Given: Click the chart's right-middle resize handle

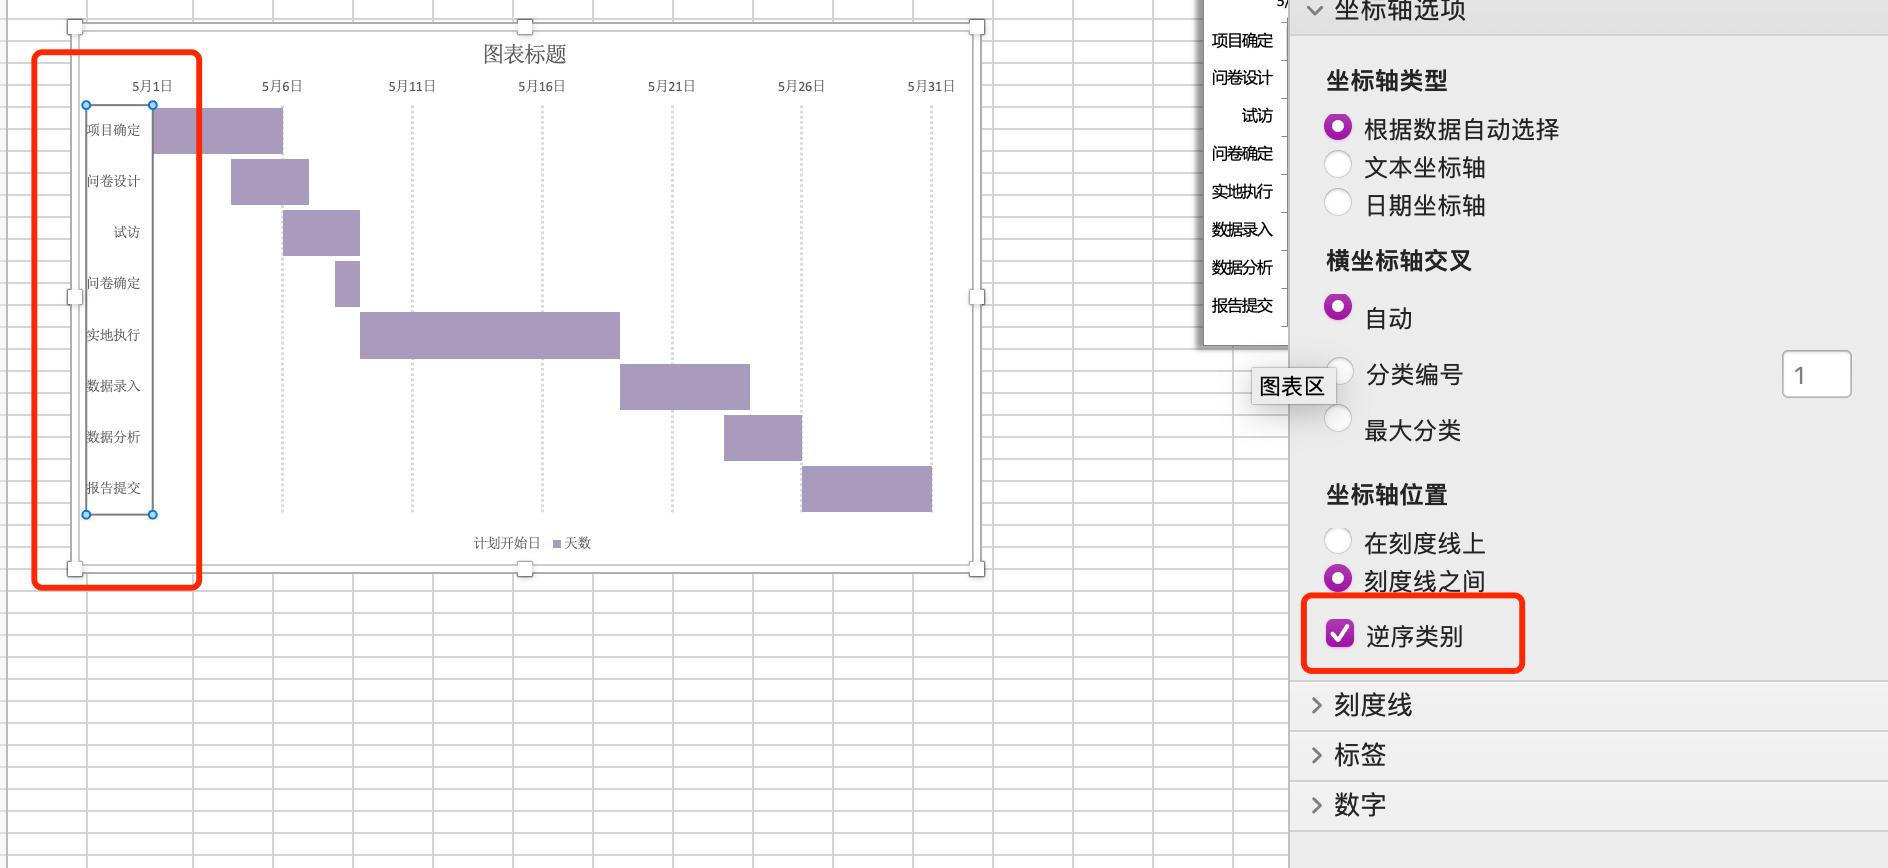Looking at the screenshot, I should pyautogui.click(x=977, y=297).
